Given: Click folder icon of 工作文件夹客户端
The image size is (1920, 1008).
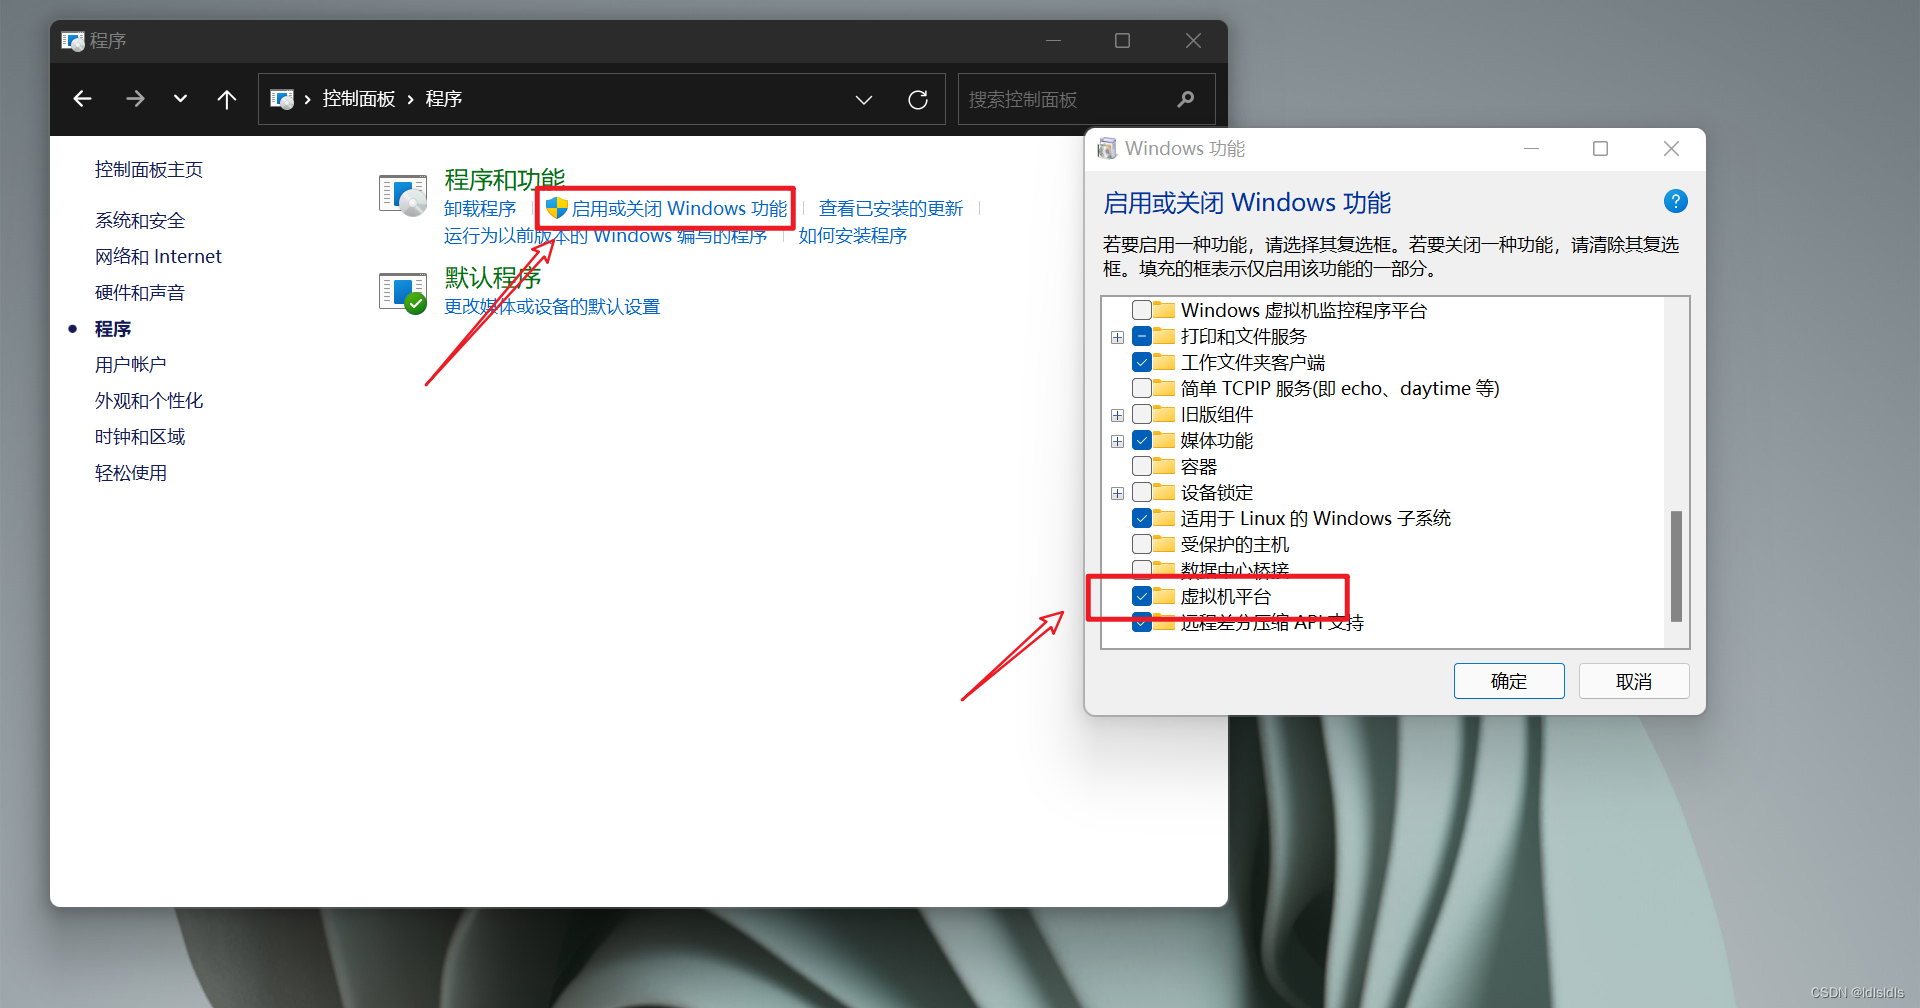Looking at the screenshot, I should click(1164, 362).
